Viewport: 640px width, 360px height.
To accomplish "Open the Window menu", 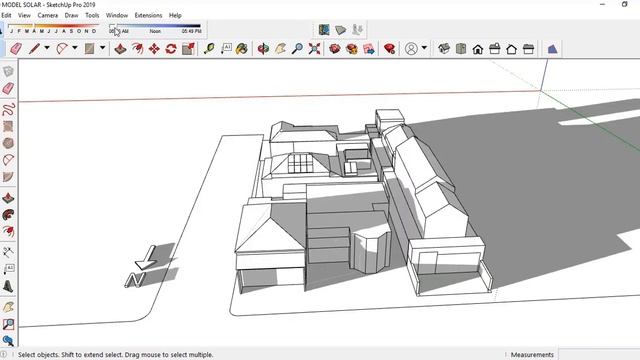I will [x=117, y=15].
